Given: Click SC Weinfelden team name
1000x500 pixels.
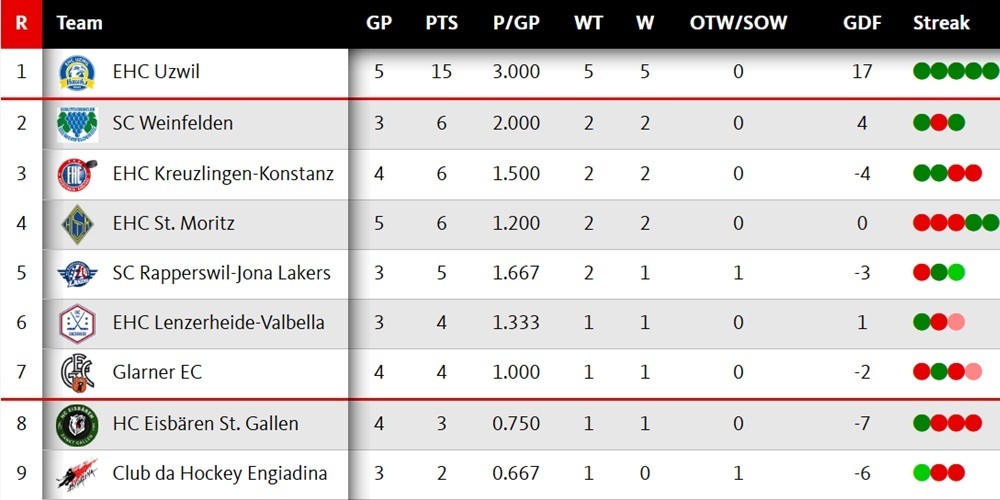Looking at the screenshot, I should click(x=172, y=124).
